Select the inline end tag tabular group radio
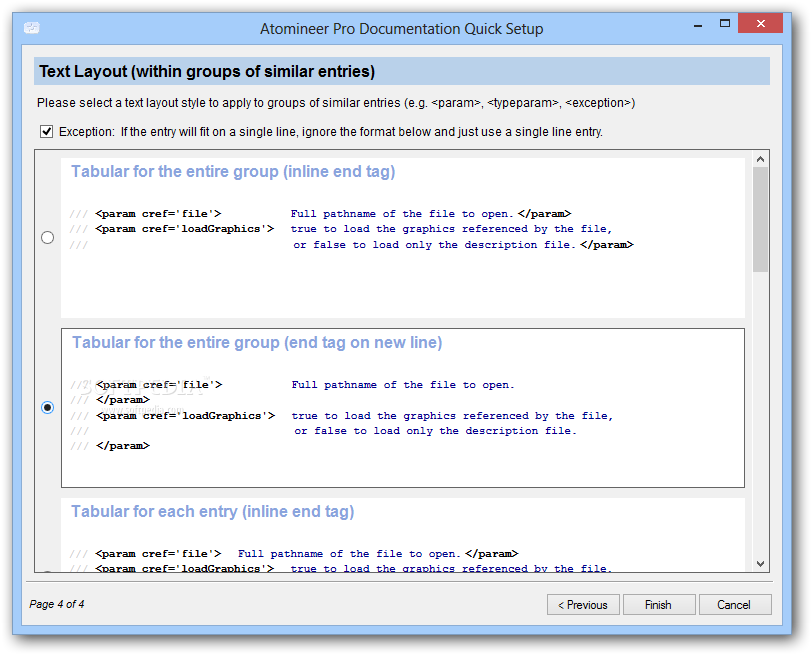Screen dimensions: 812x655 48,238
